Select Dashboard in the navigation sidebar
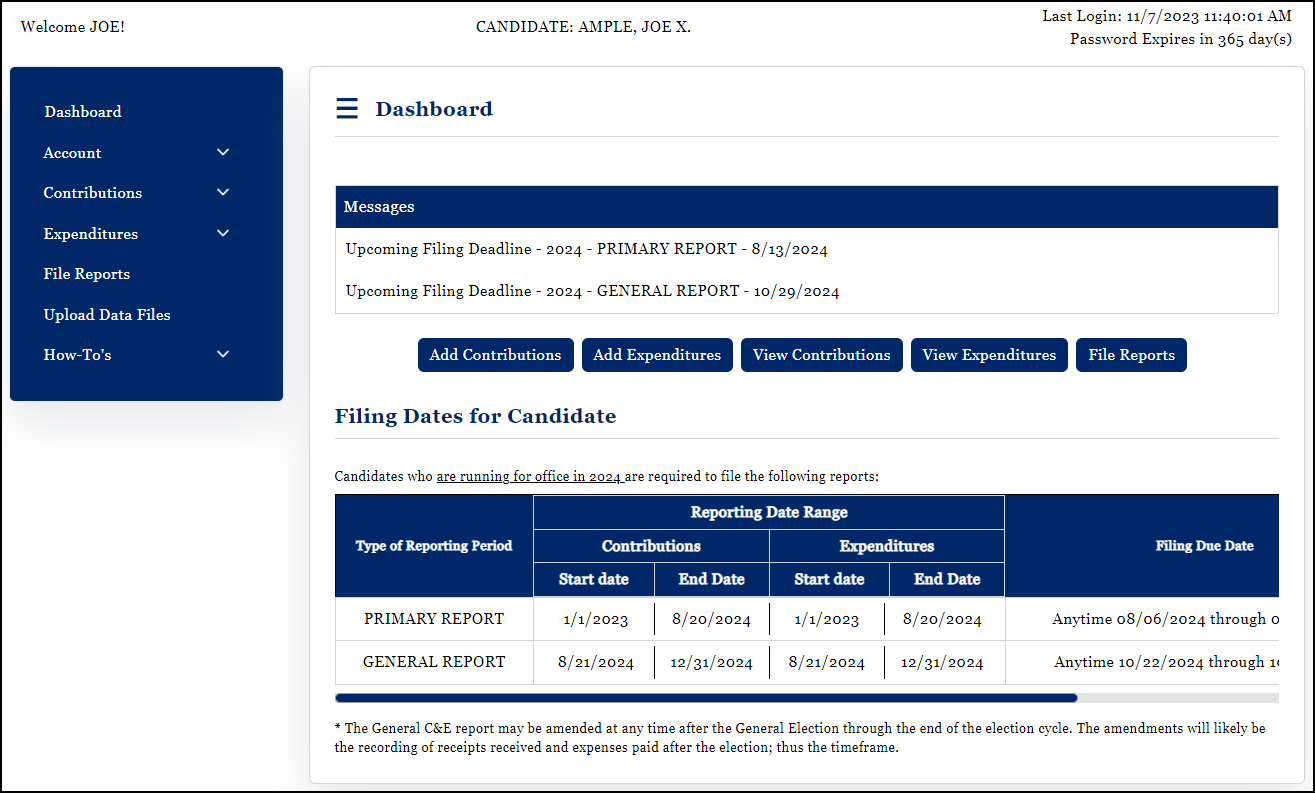This screenshot has height=793, width=1315. click(83, 111)
